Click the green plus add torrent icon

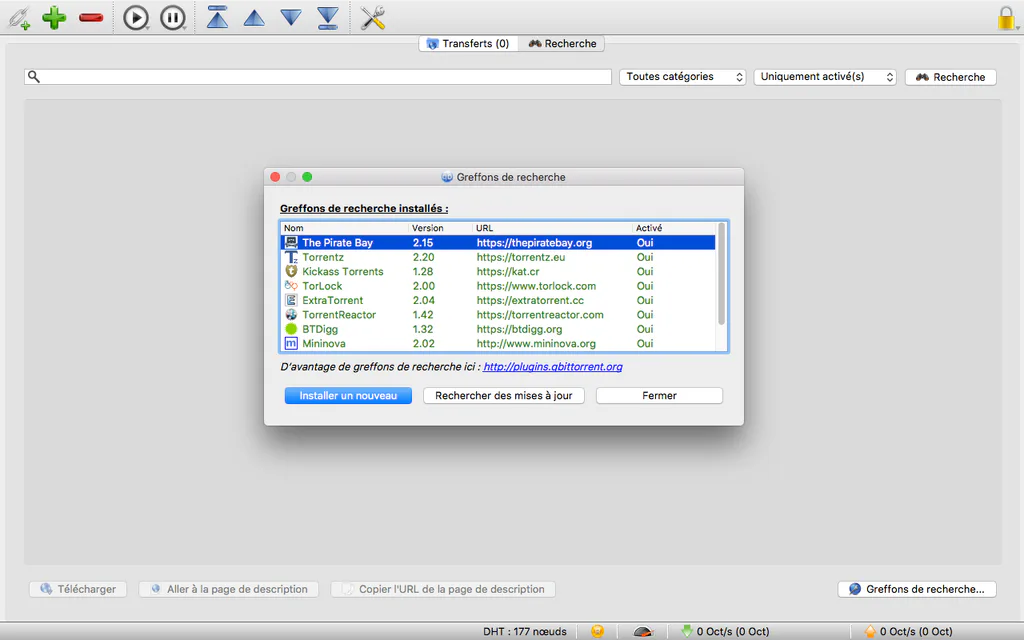pos(54,18)
